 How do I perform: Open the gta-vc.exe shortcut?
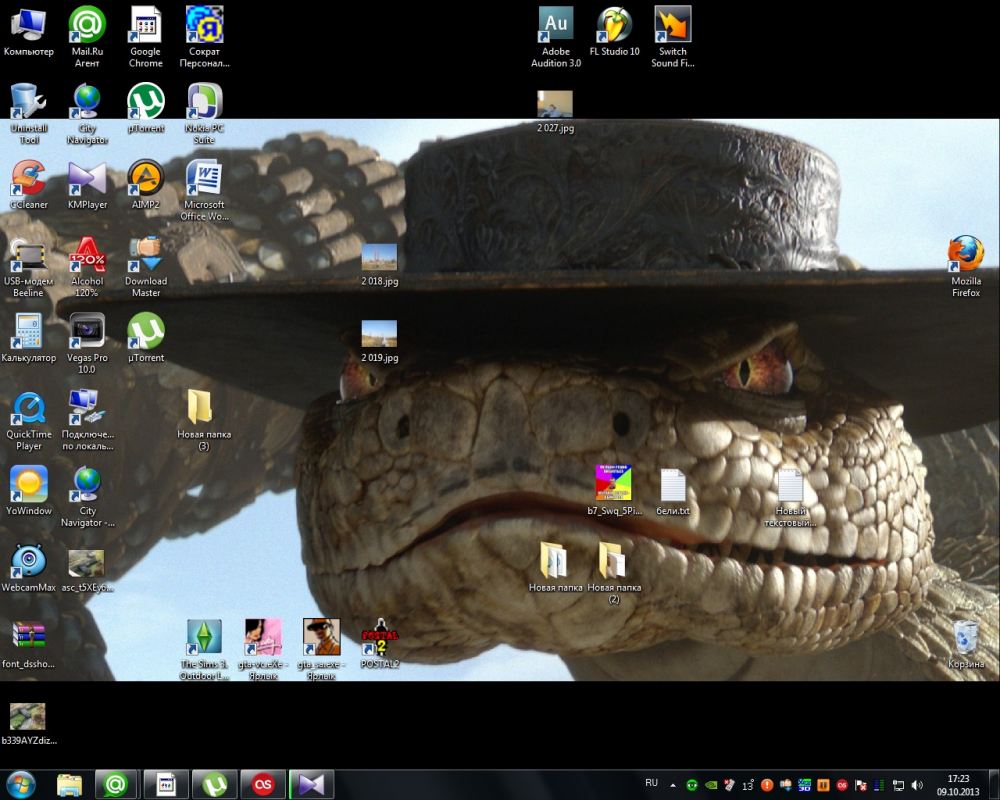click(263, 649)
